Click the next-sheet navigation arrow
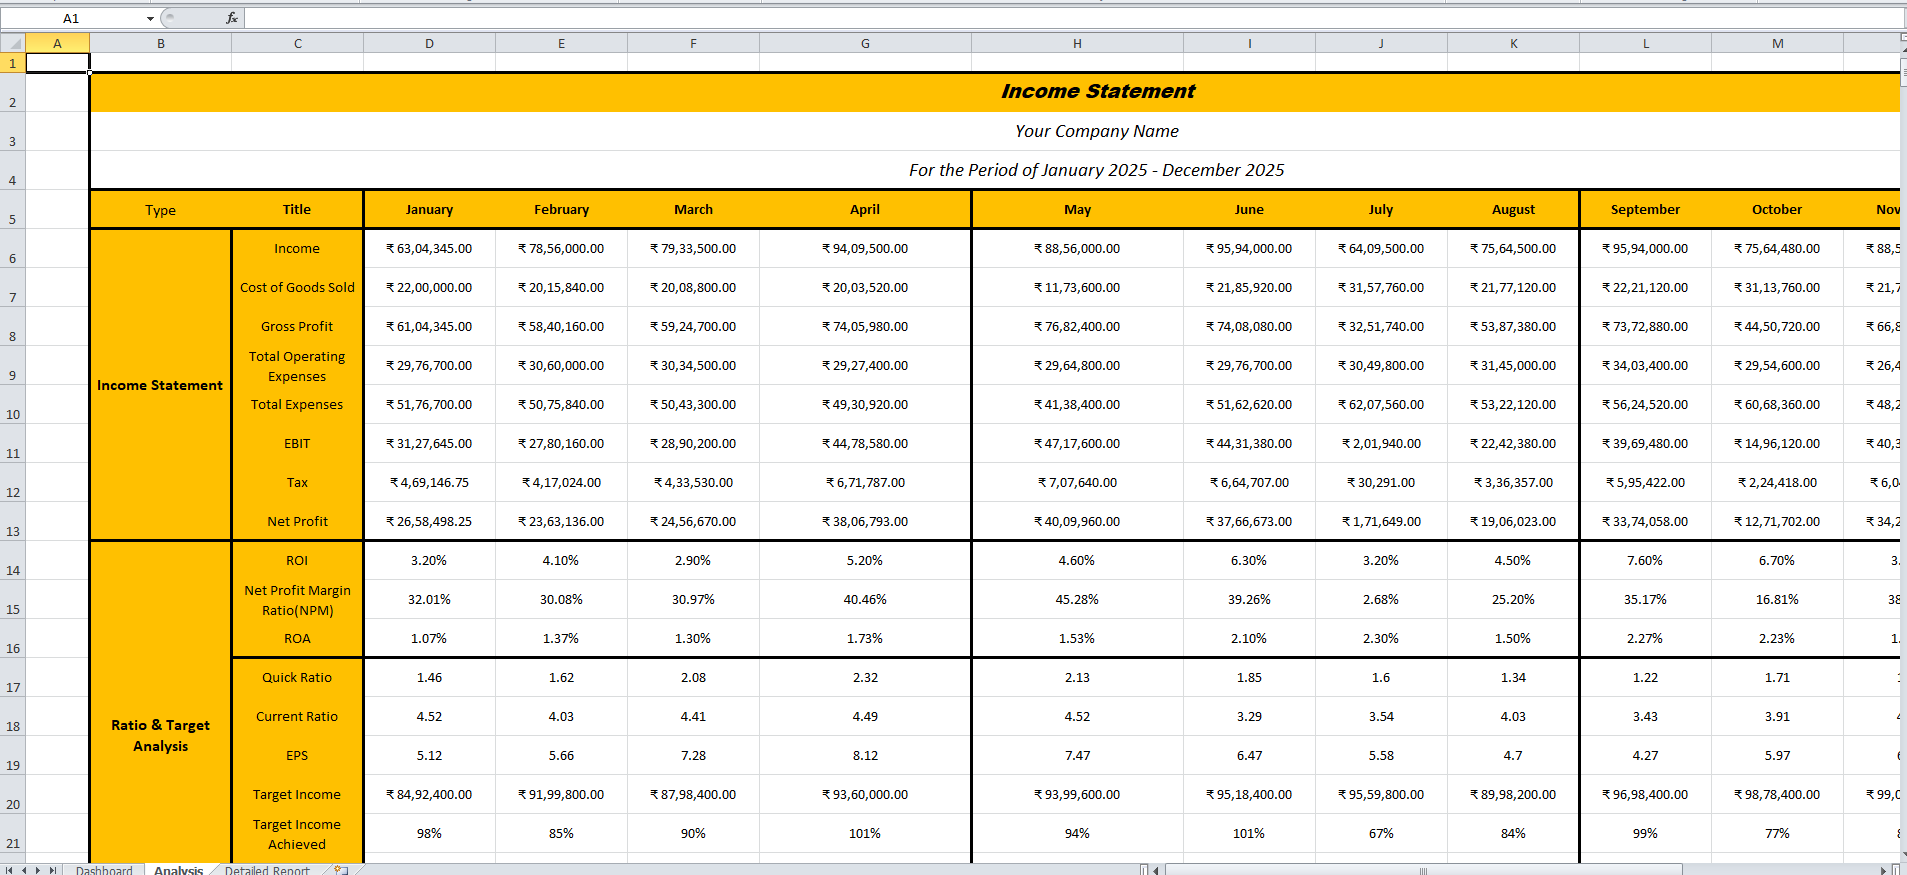 pos(38,870)
